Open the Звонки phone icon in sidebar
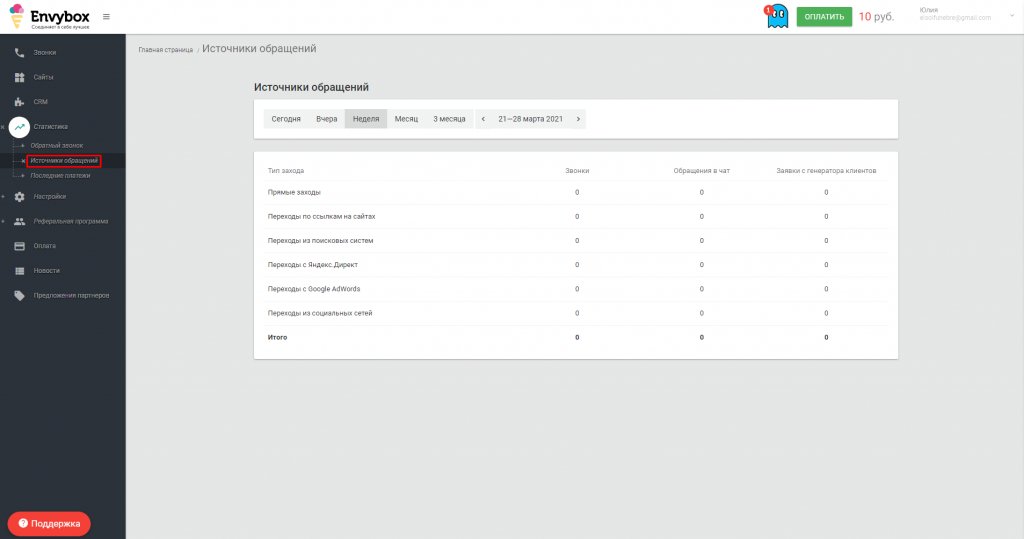Image resolution: width=1024 pixels, height=539 pixels. click(20, 52)
